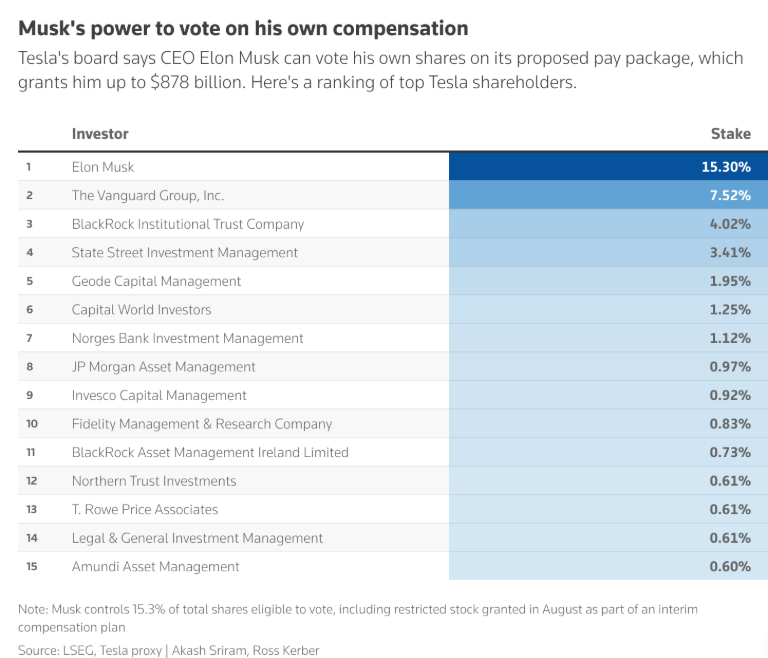Click the 0.92% Invesco stake cell
Image resolution: width=768 pixels, height=658 pixels.
(x=730, y=395)
